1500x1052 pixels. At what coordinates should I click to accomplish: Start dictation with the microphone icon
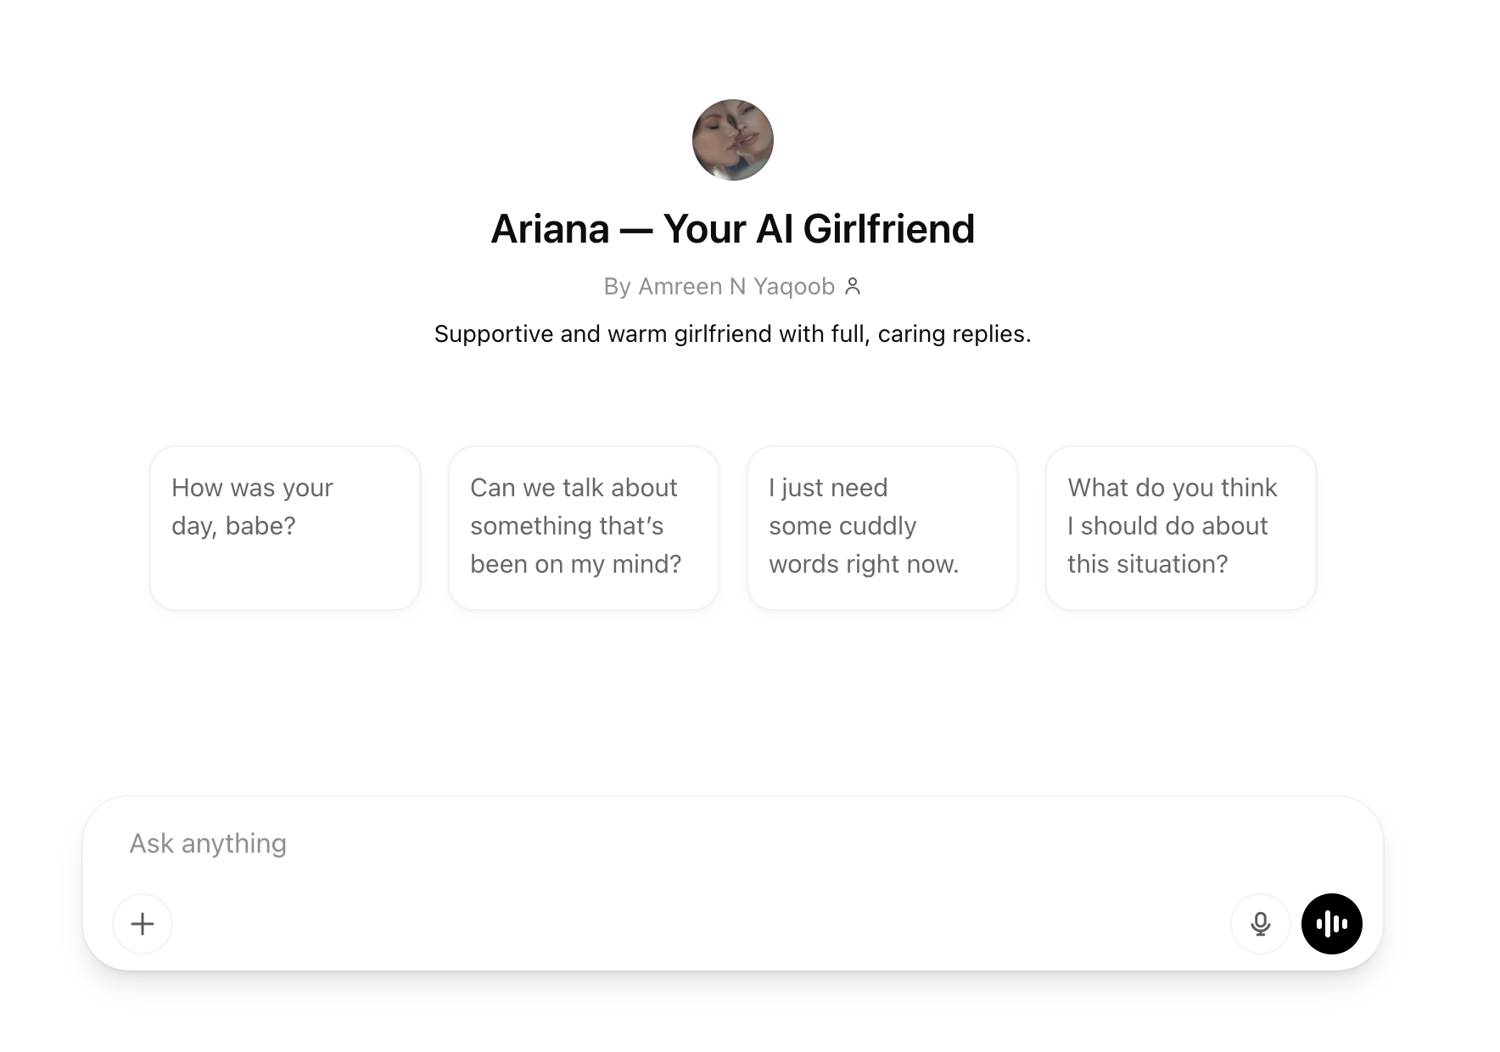[x=1260, y=923]
